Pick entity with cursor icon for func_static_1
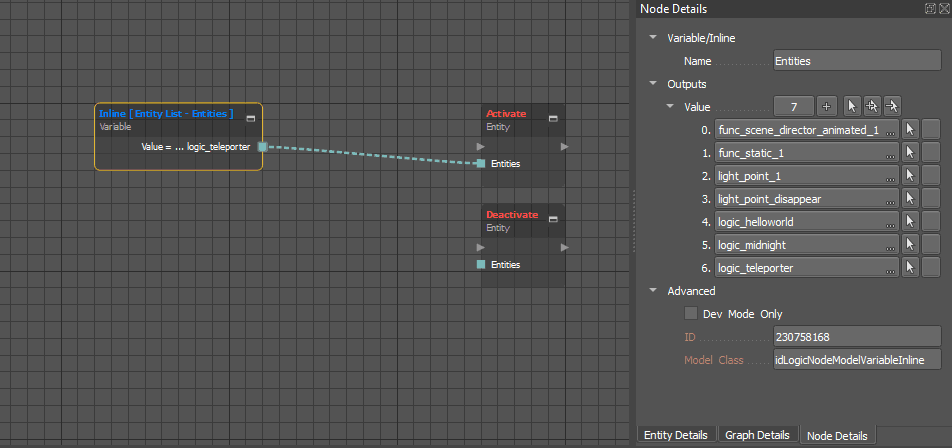Screen dimensions: 952x448 pos(910,153)
